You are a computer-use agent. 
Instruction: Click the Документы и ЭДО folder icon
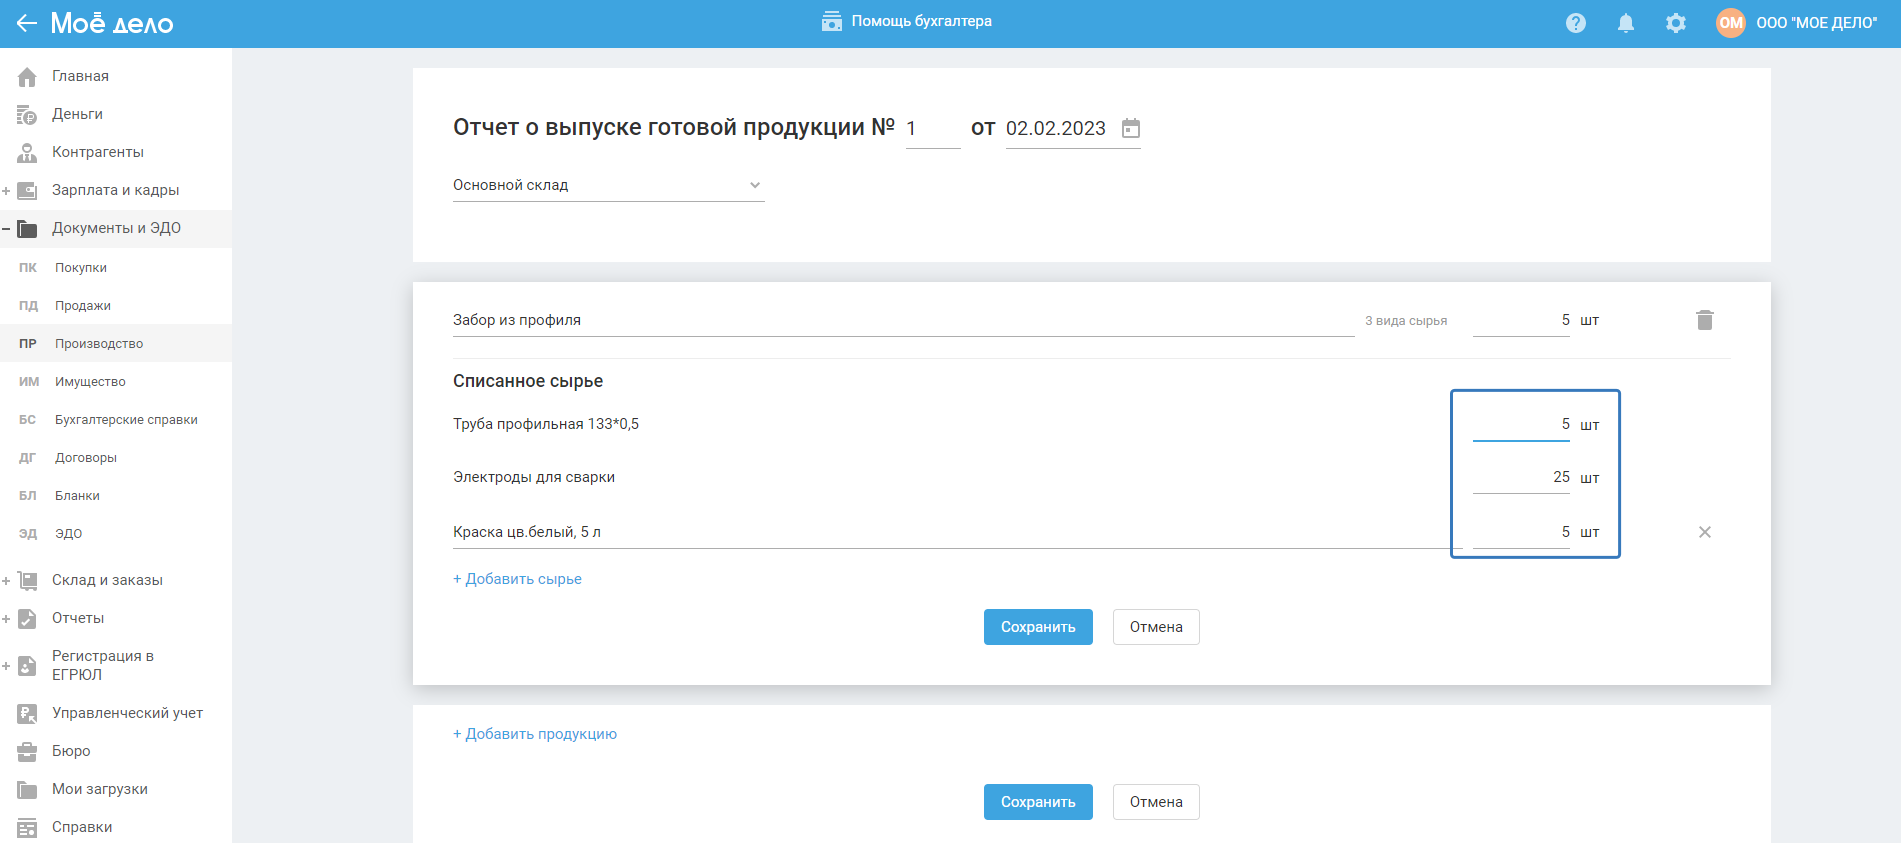pyautogui.click(x=27, y=228)
